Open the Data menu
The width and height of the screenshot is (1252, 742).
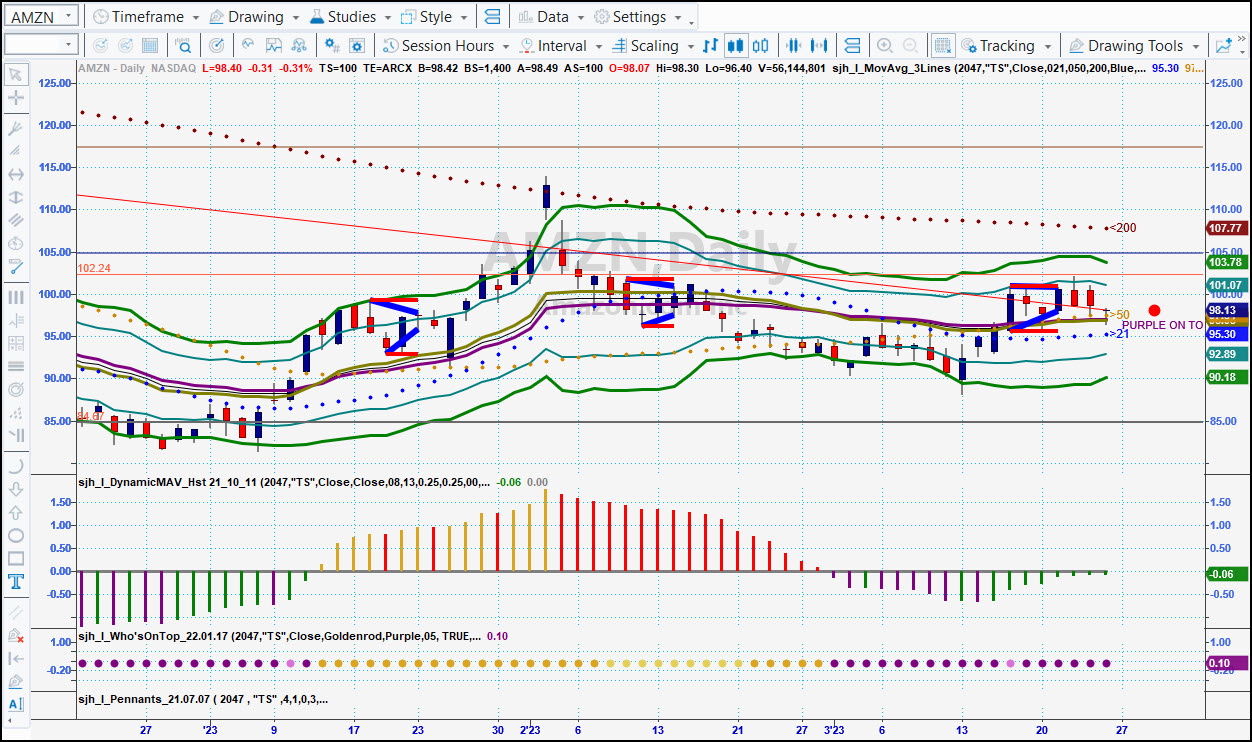[552, 17]
